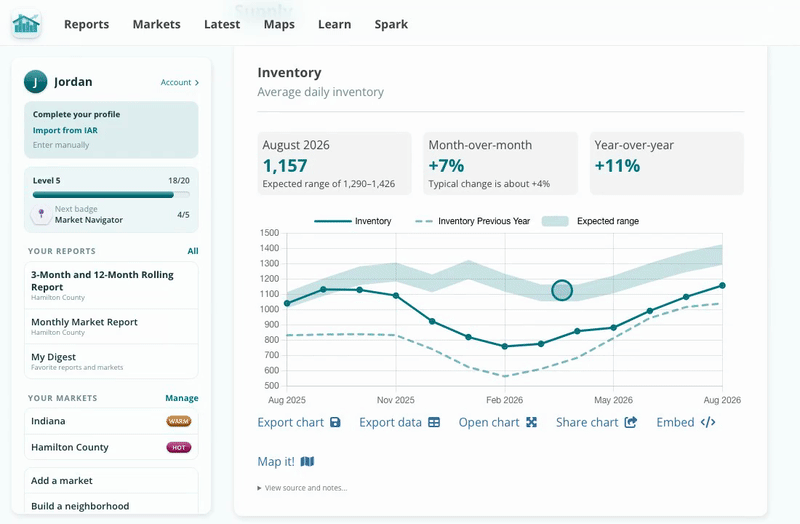Click the Map it! map icon
This screenshot has width=800, height=524.
tap(307, 462)
